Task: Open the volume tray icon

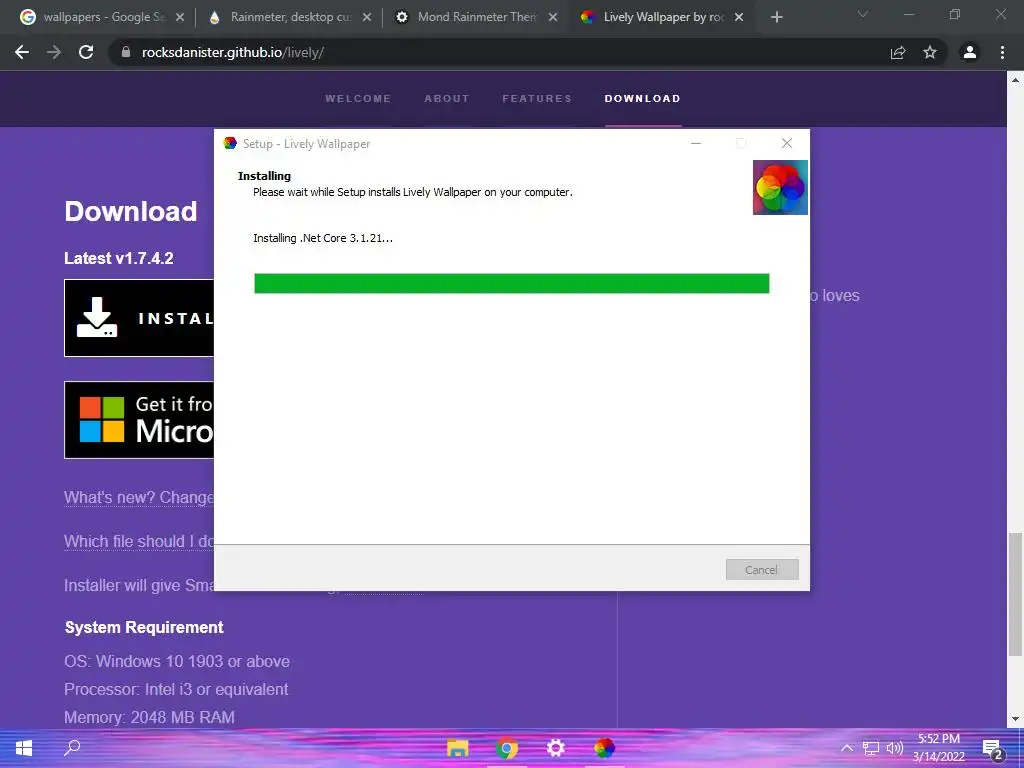Action: (895, 748)
